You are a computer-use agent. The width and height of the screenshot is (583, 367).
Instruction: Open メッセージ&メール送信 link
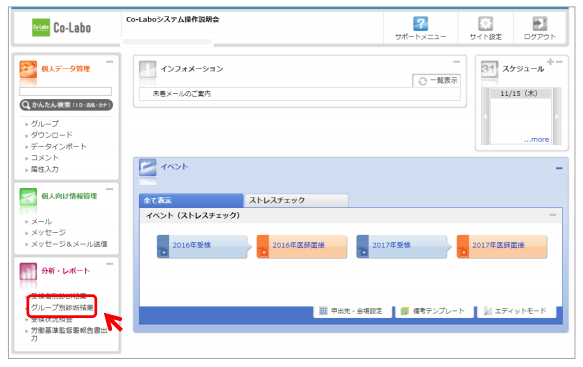tap(69, 244)
